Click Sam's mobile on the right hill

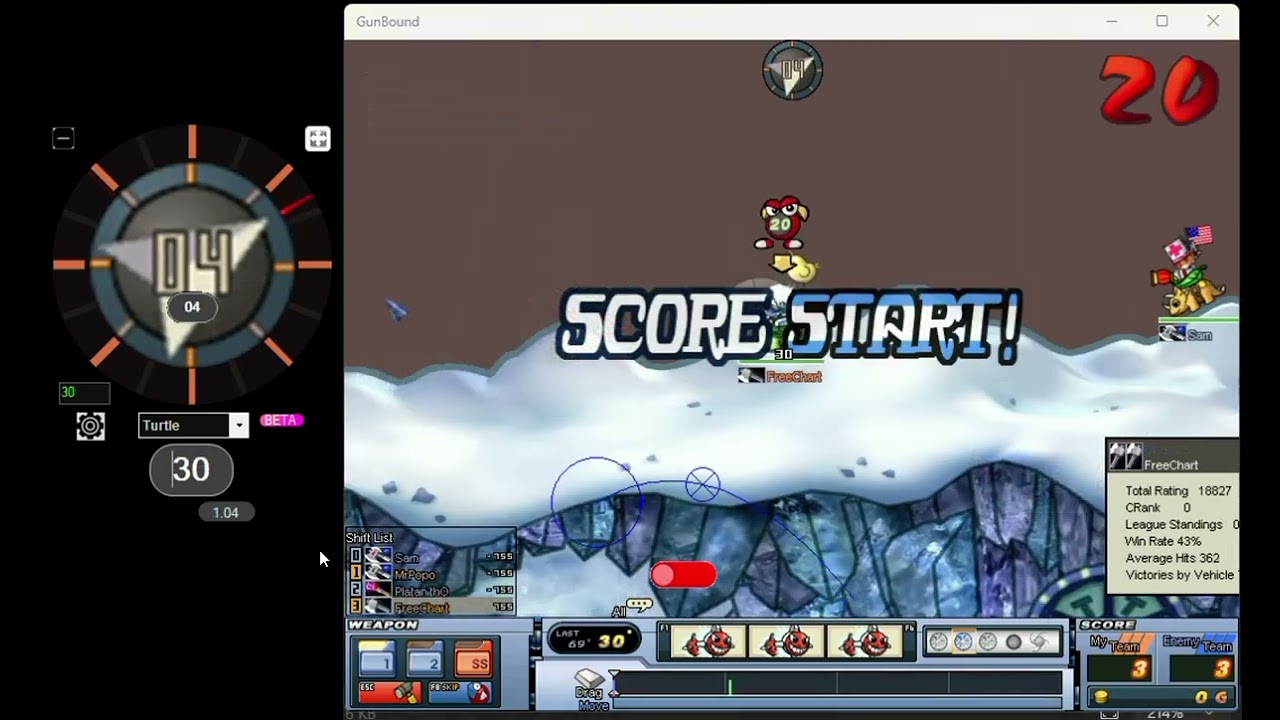(x=1190, y=272)
